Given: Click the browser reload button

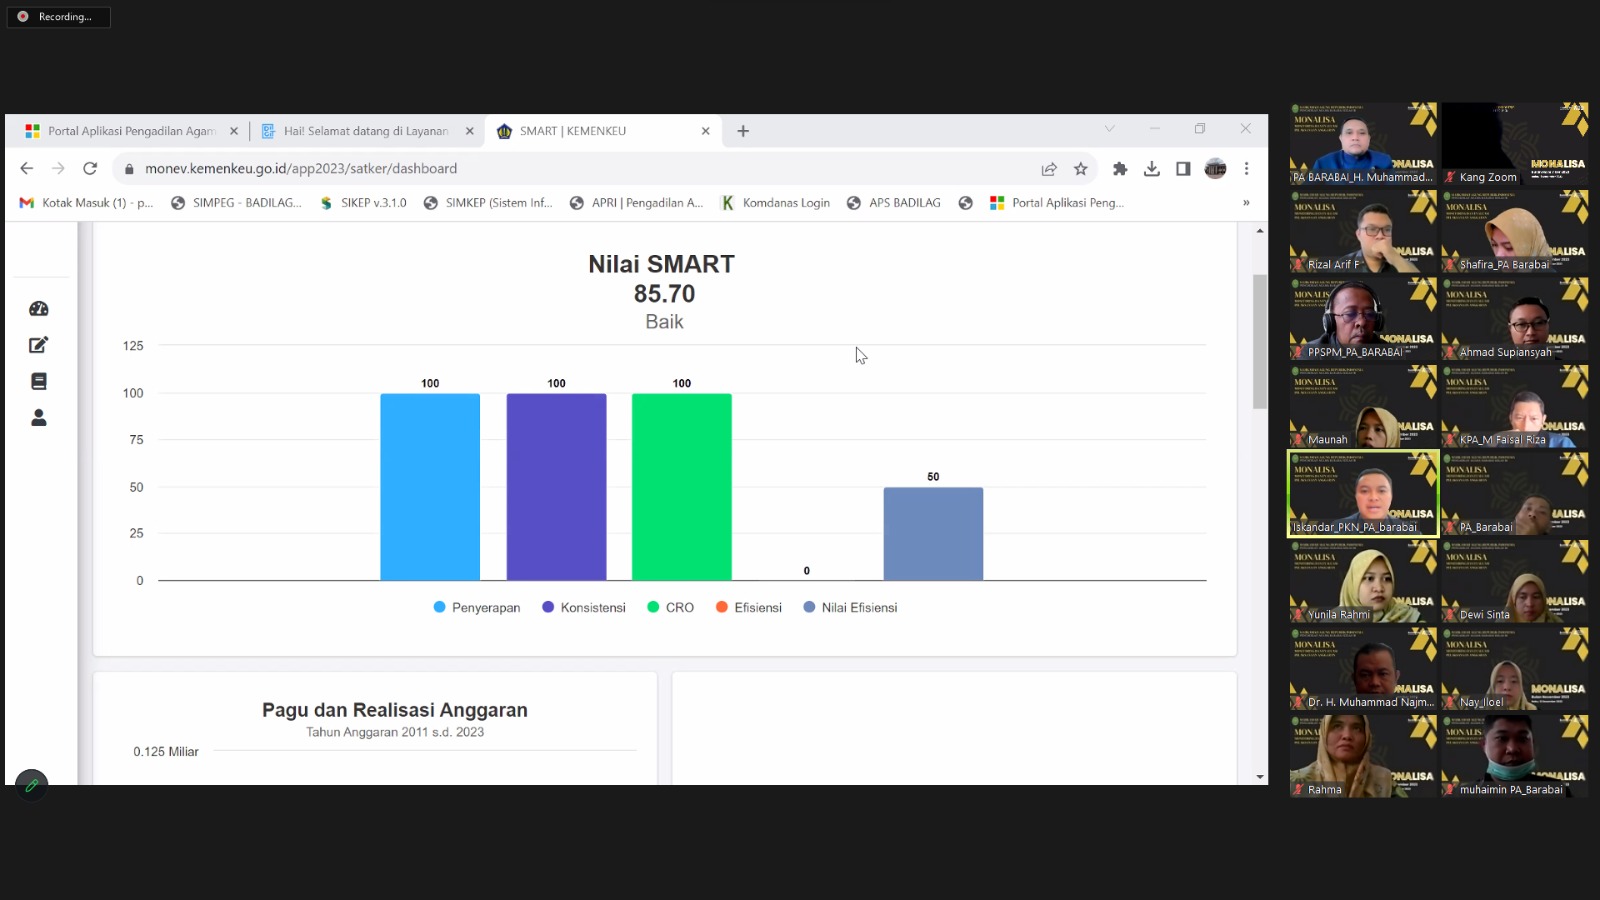Looking at the screenshot, I should point(90,169).
